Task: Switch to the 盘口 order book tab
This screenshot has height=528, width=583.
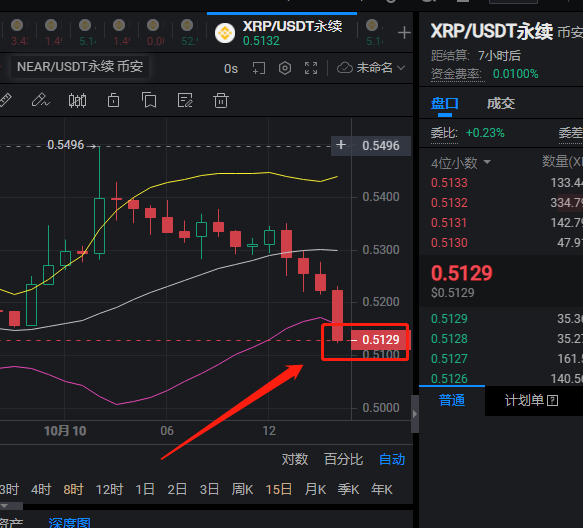Action: [x=444, y=104]
